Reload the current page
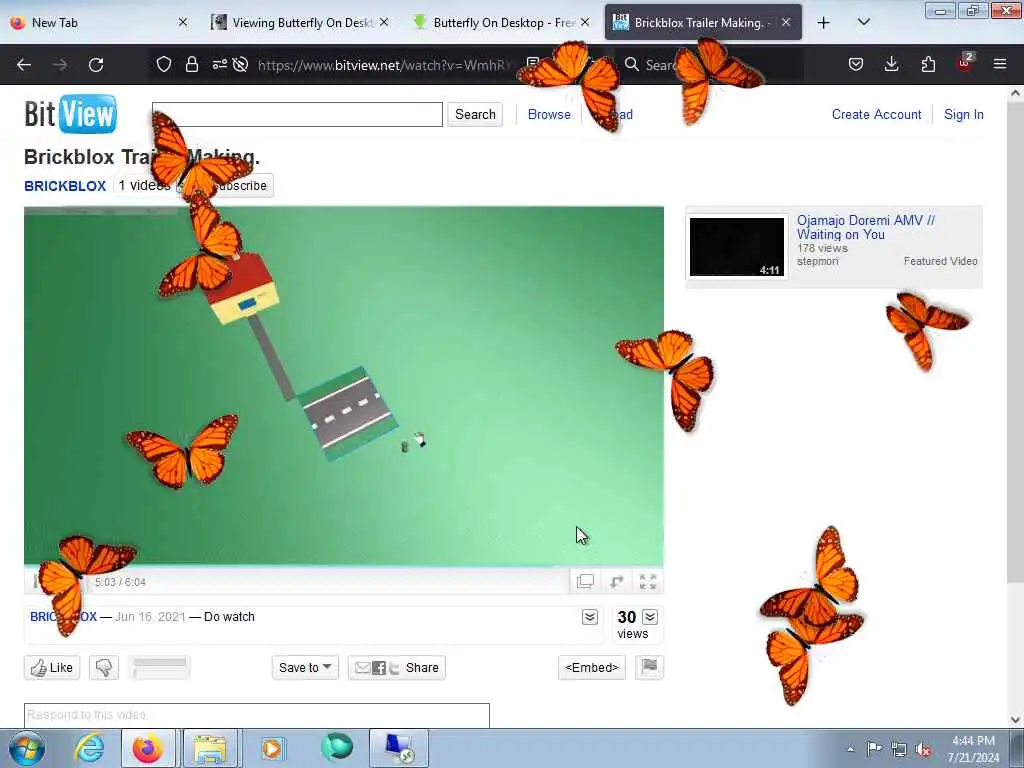 (96, 65)
